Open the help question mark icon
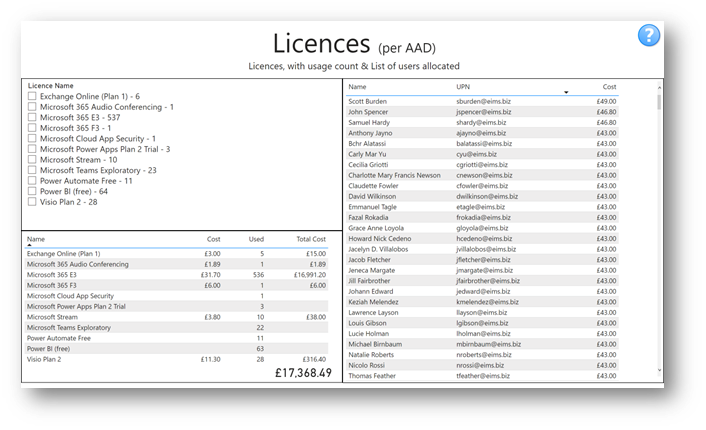This screenshot has width=706, height=430. (649, 35)
